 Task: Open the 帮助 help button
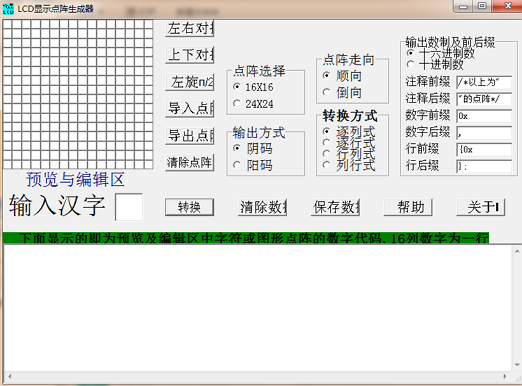[408, 207]
